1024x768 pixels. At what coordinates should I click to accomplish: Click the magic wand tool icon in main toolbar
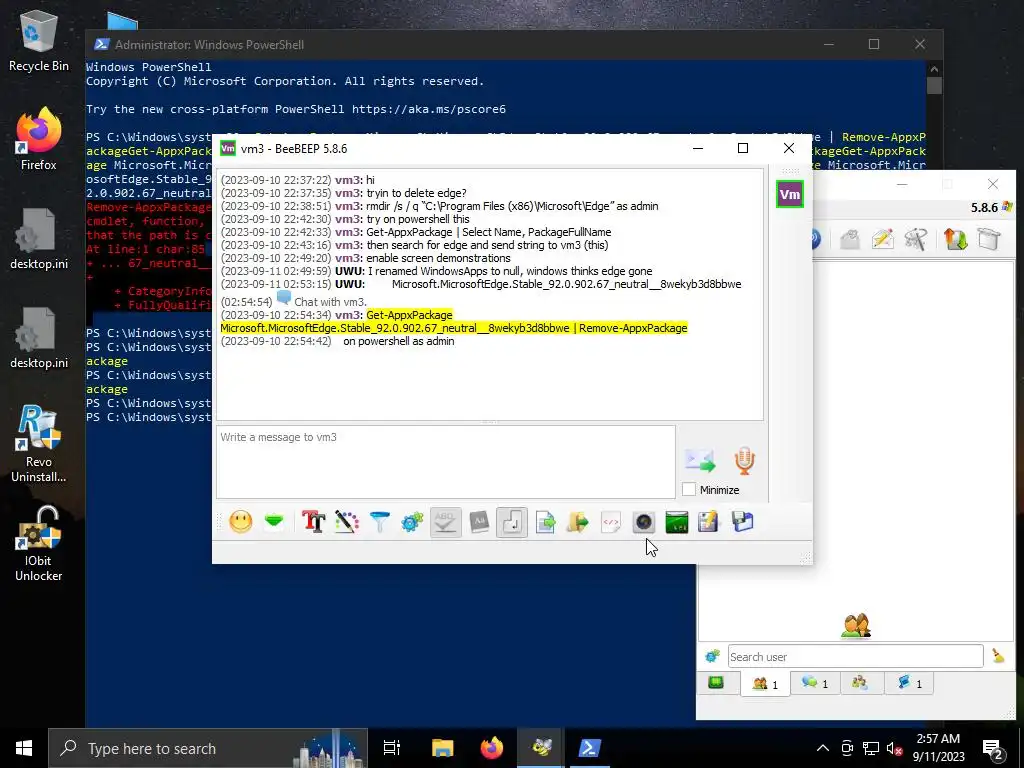[916, 239]
